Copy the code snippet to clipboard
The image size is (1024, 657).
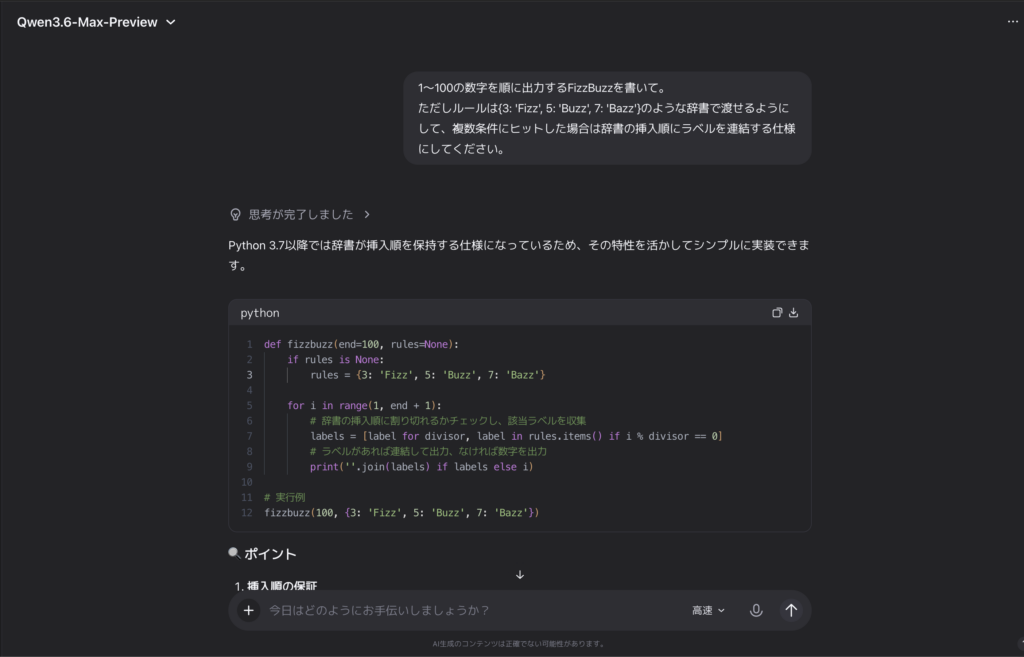[777, 312]
